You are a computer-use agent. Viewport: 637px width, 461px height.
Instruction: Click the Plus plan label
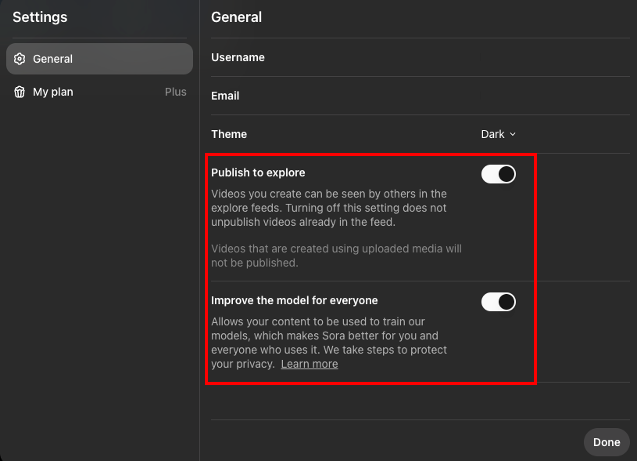[176, 92]
